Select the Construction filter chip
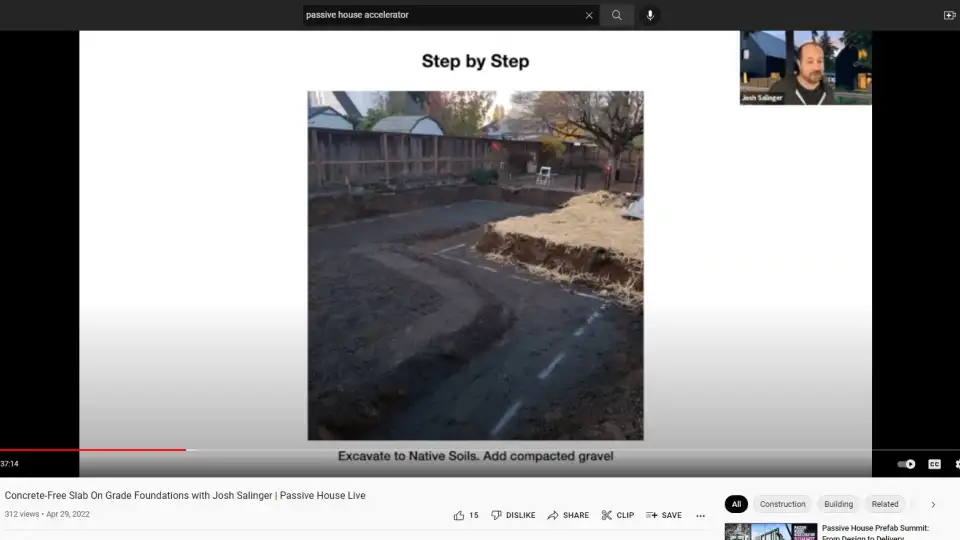The width and height of the screenshot is (960, 540). (782, 504)
